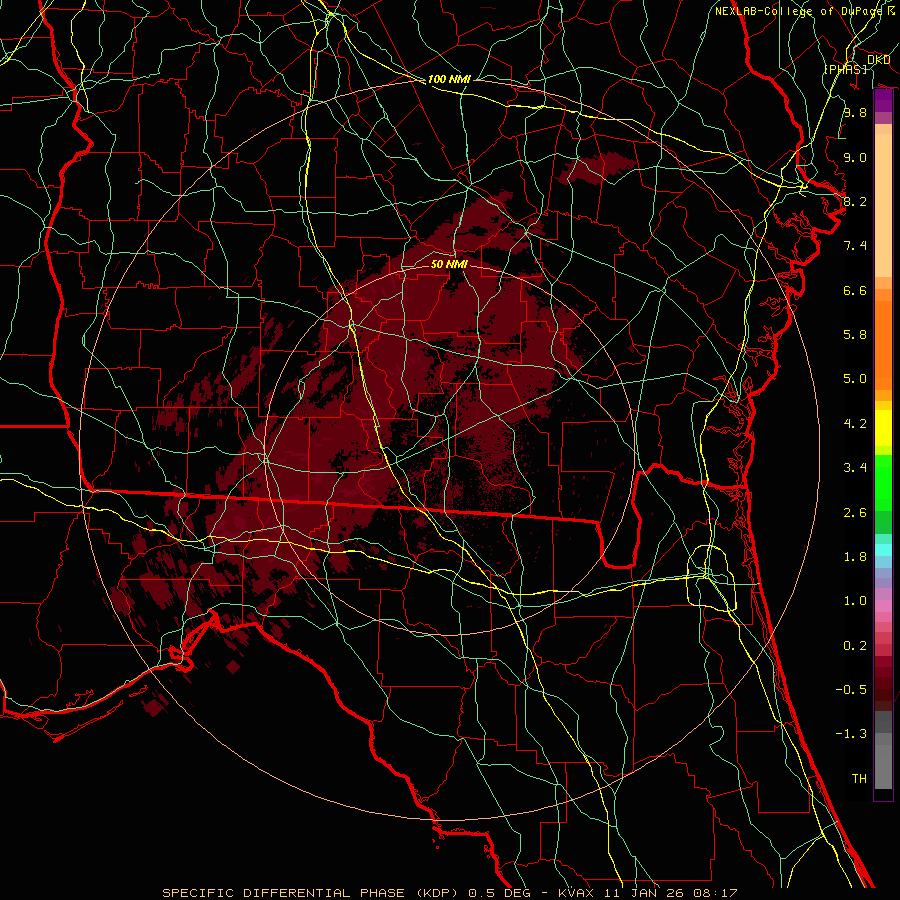Click the 50 NMI range ring label
Image resolution: width=900 pixels, height=900 pixels.
(x=449, y=264)
